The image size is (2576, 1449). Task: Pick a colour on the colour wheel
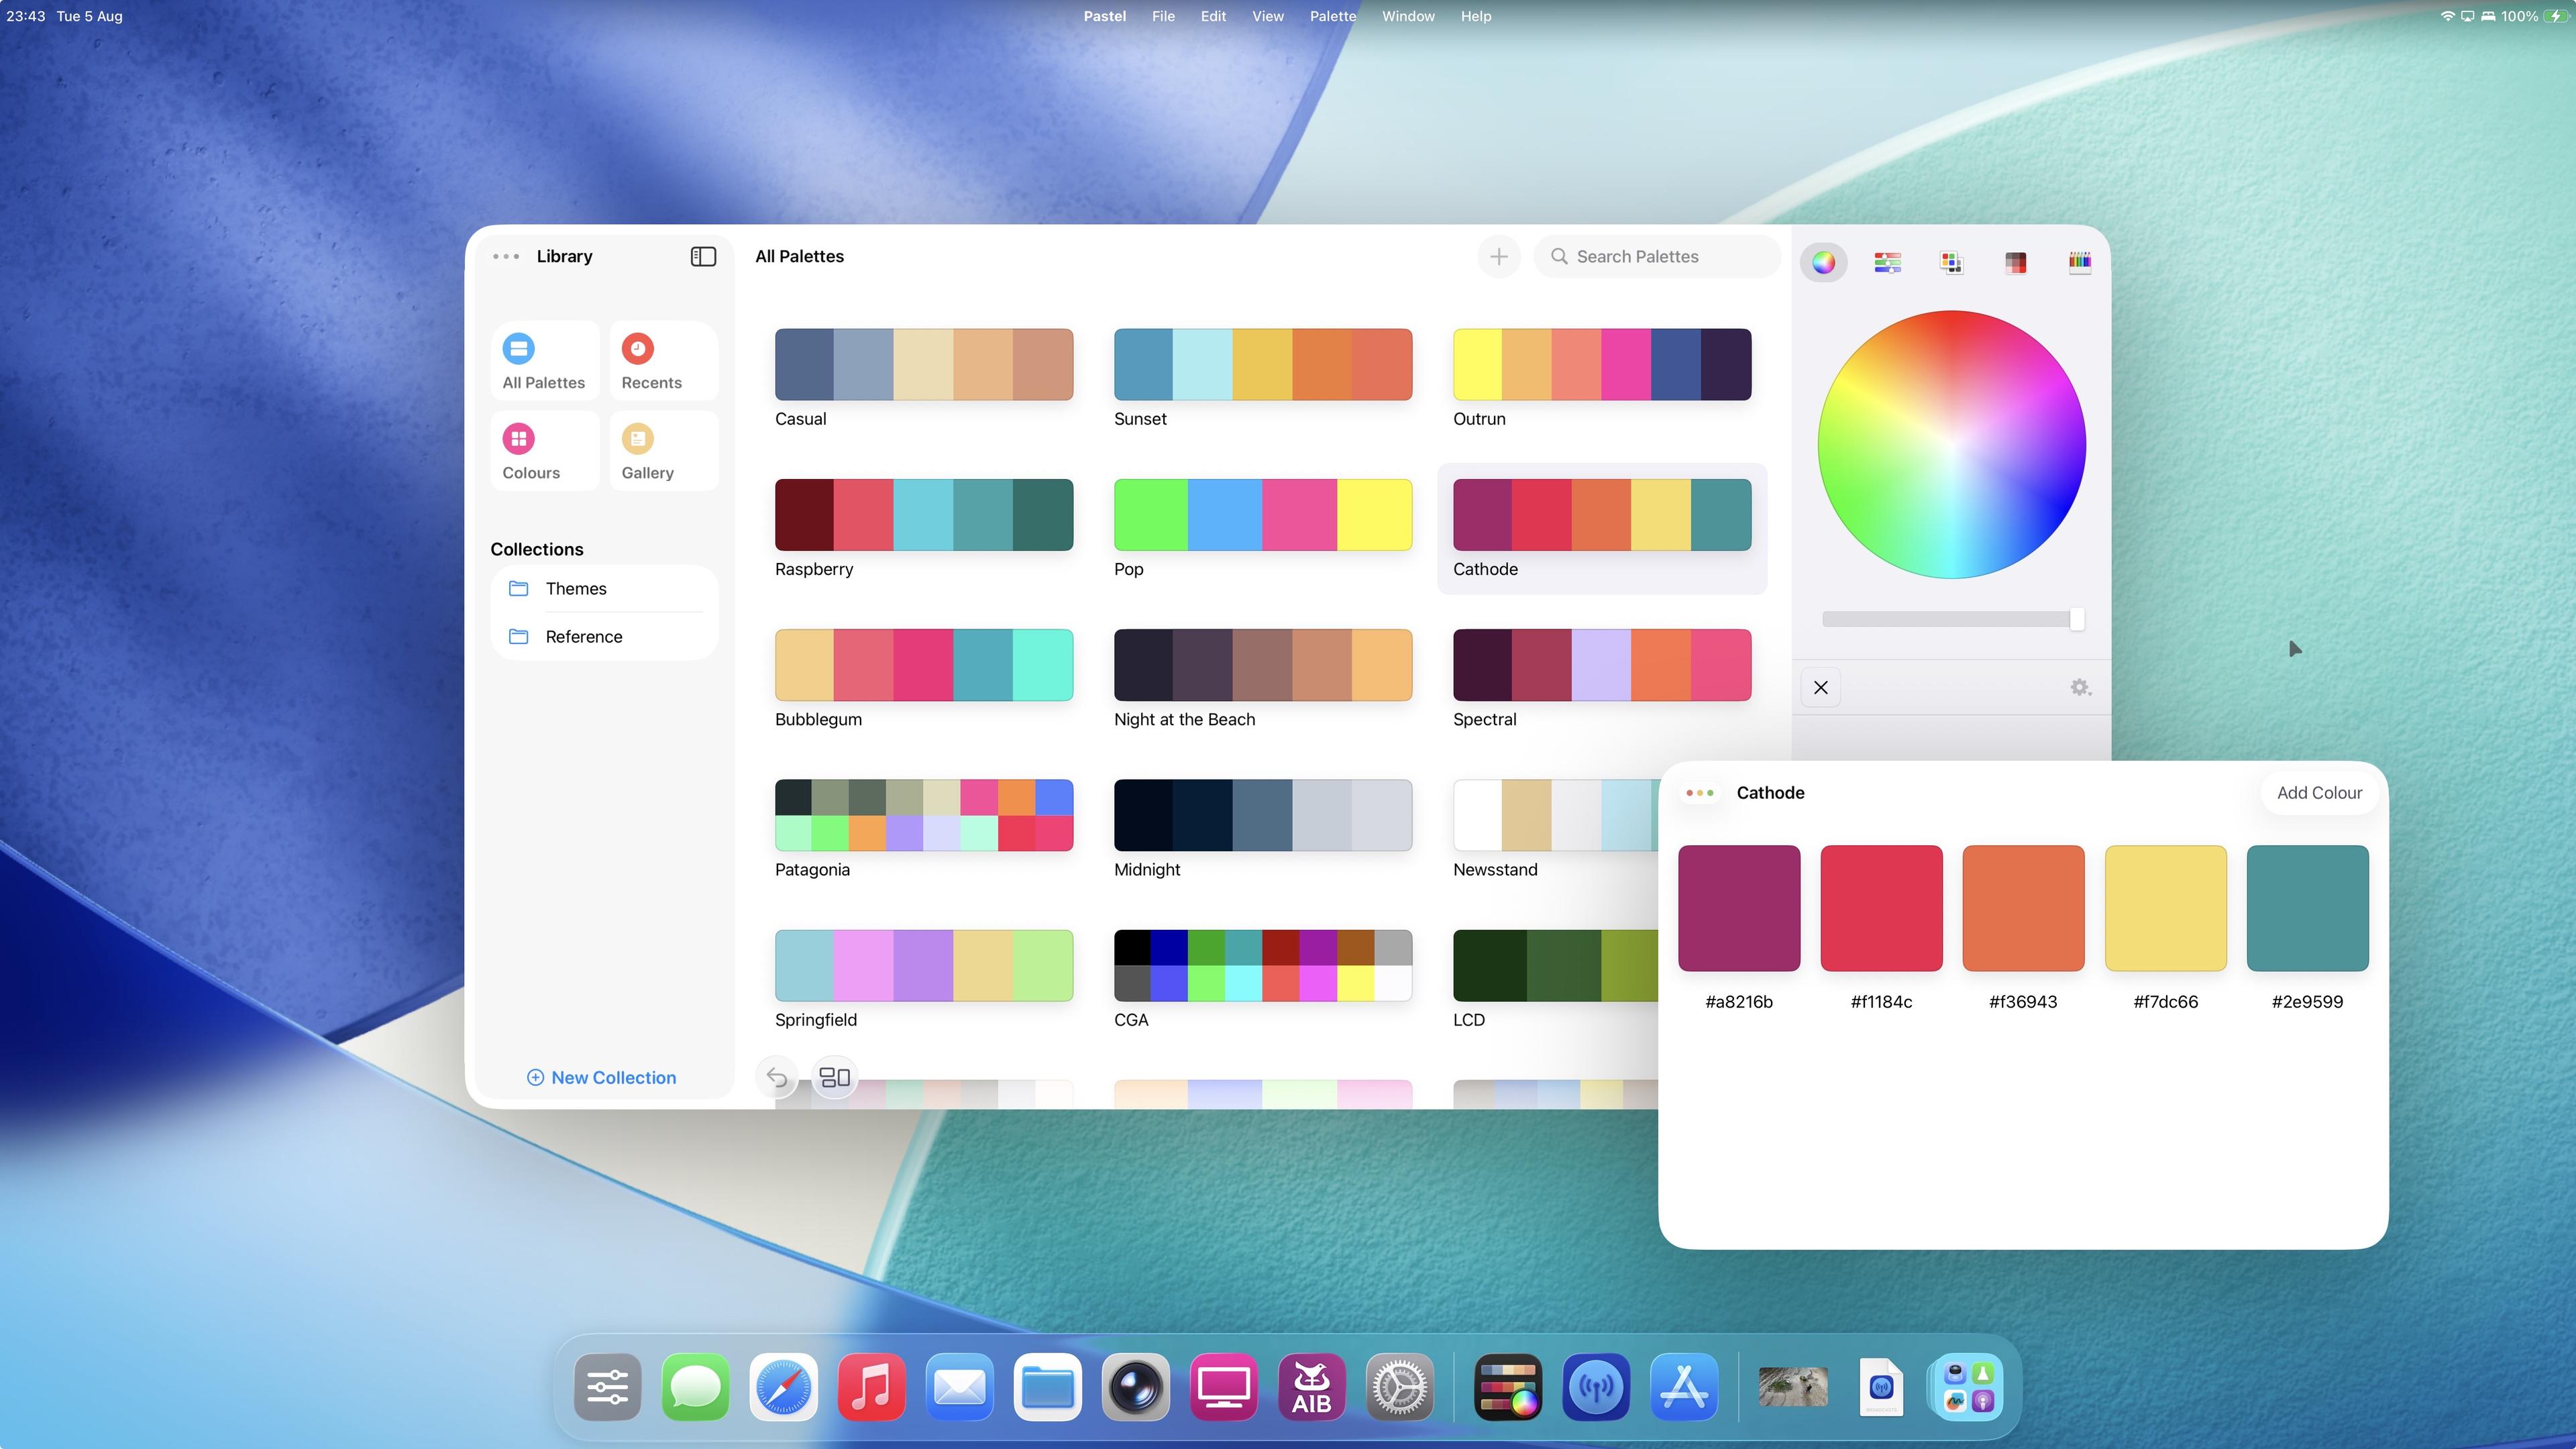[x=1951, y=444]
